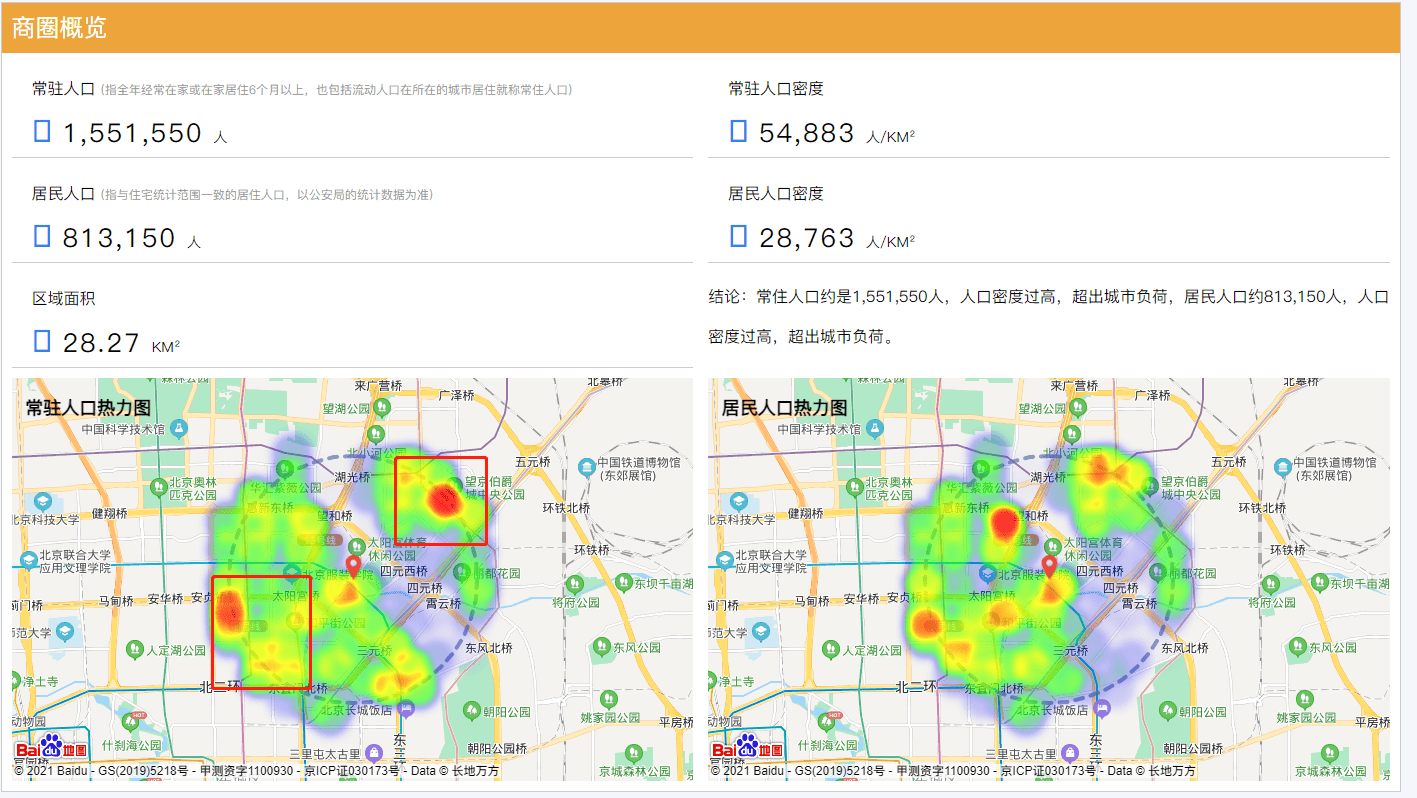Select 朝阳公园 park icon on 常驻人口 map

(x=471, y=710)
